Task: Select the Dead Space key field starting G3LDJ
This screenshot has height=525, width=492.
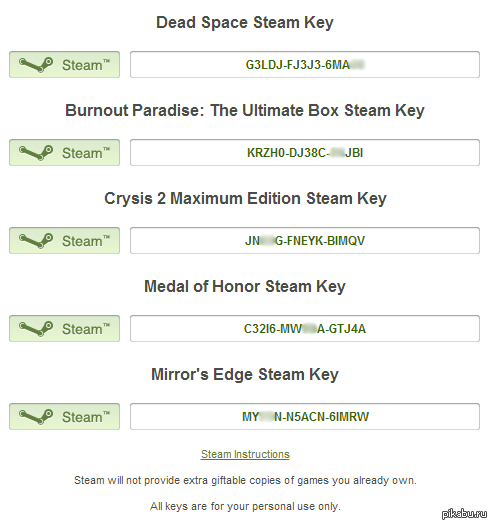Action: 305,65
